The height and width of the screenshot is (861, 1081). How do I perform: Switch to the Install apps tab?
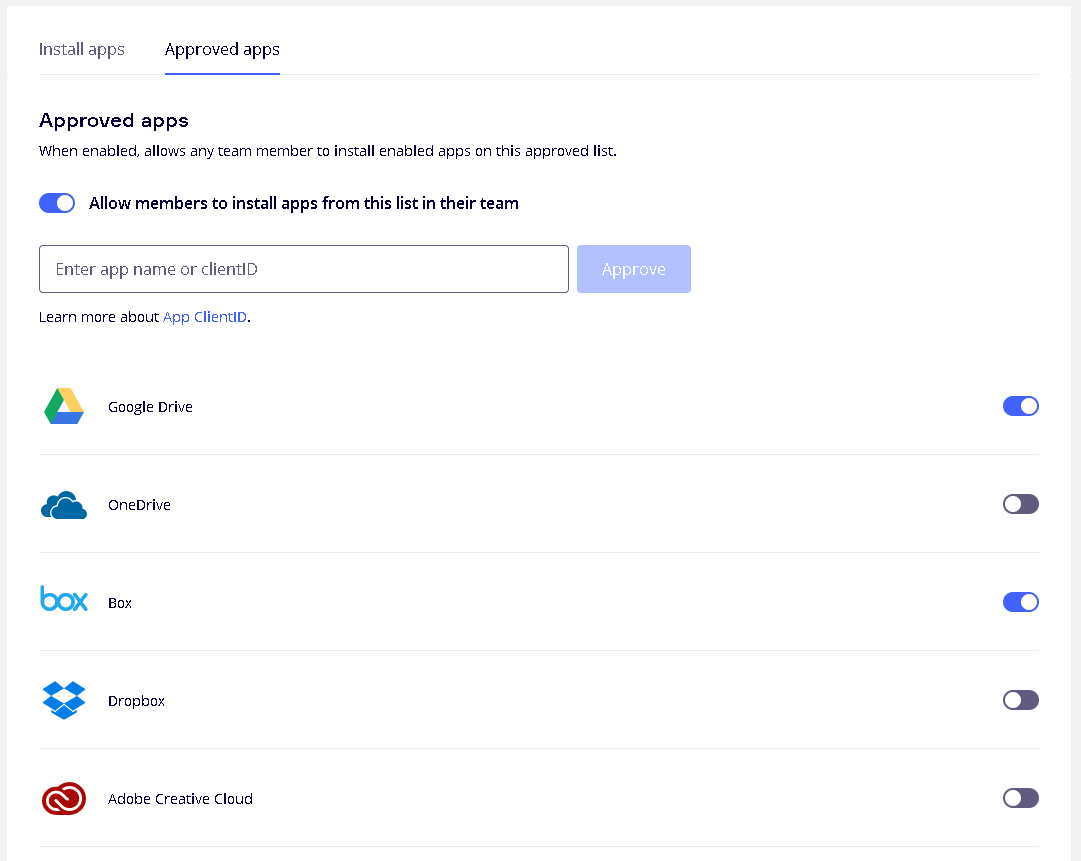pyautogui.click(x=82, y=49)
